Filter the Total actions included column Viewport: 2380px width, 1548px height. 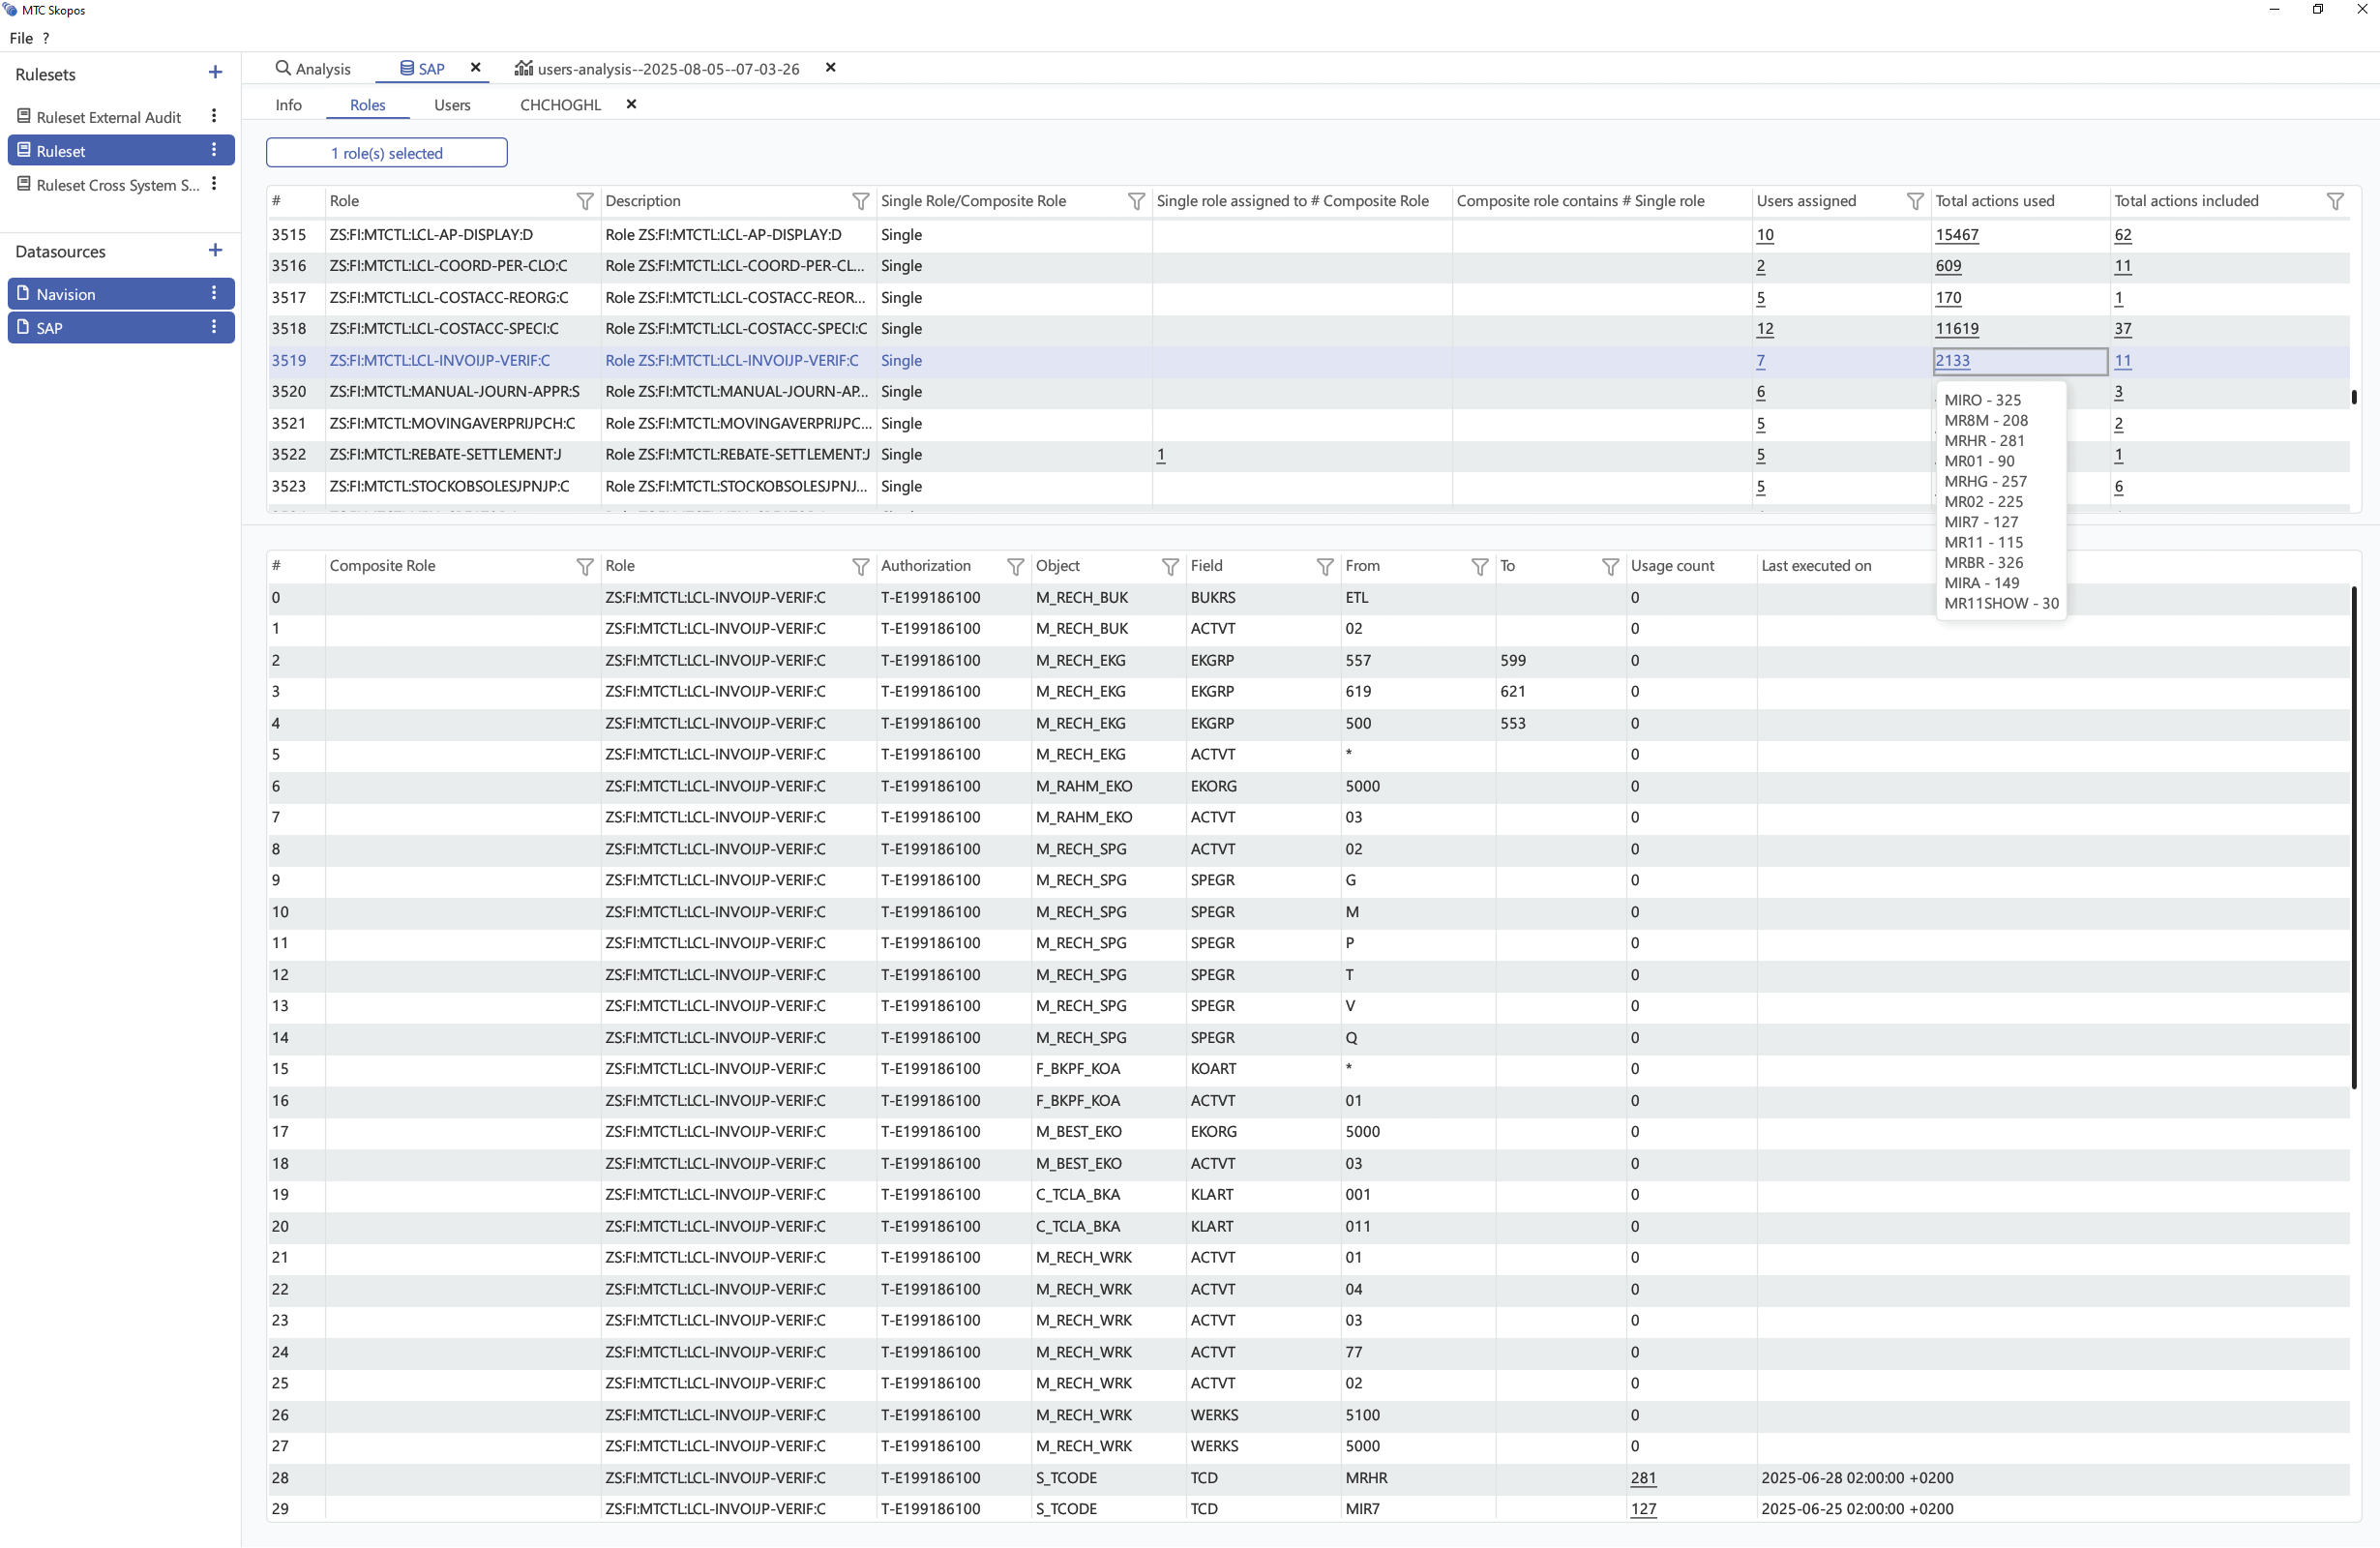(2335, 201)
